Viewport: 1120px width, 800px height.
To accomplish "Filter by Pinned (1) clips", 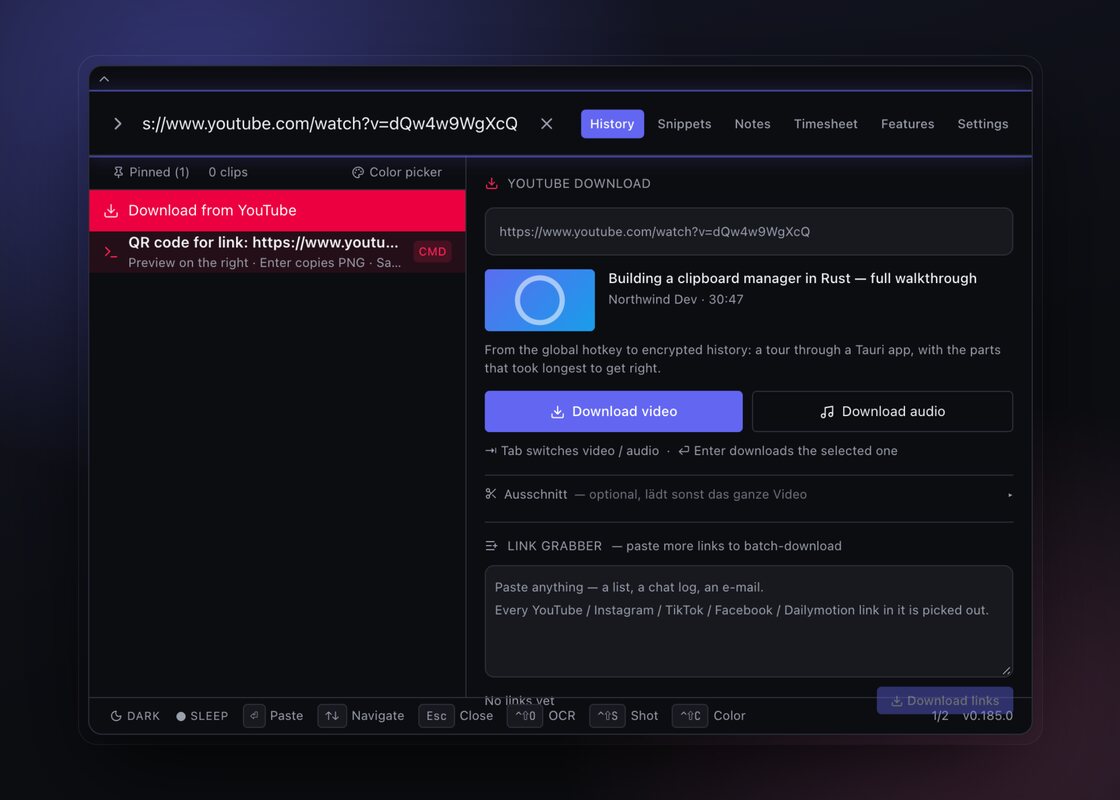I will coord(151,172).
